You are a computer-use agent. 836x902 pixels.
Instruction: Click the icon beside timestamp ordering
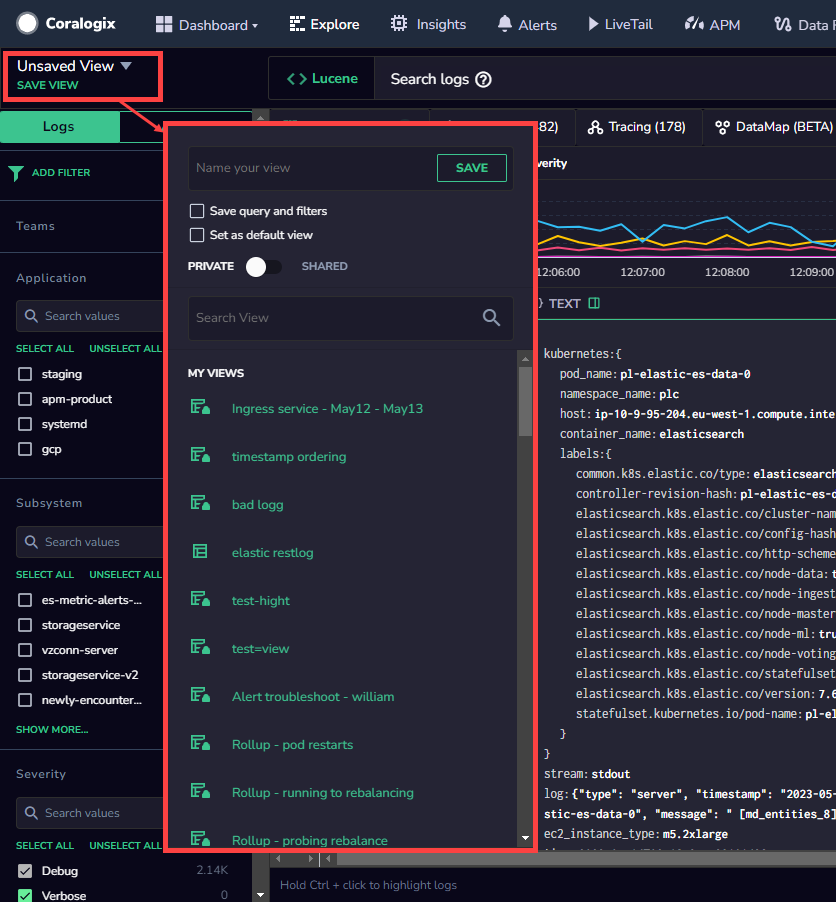pyautogui.click(x=200, y=456)
